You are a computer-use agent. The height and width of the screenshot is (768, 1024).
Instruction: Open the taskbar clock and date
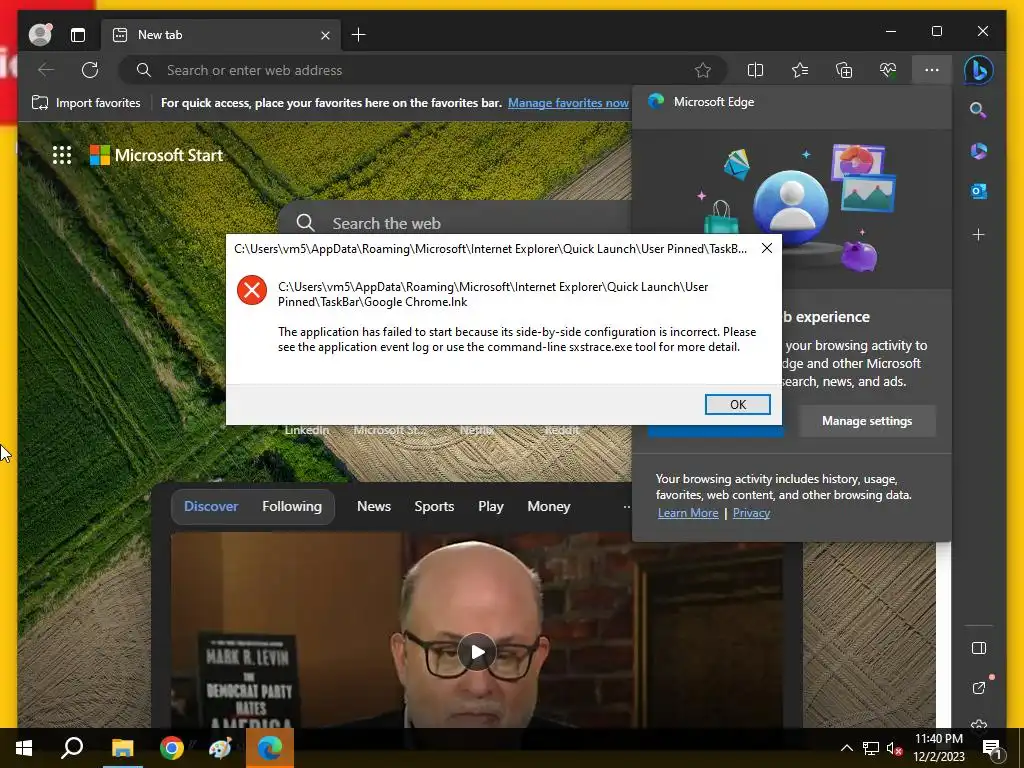pos(938,748)
